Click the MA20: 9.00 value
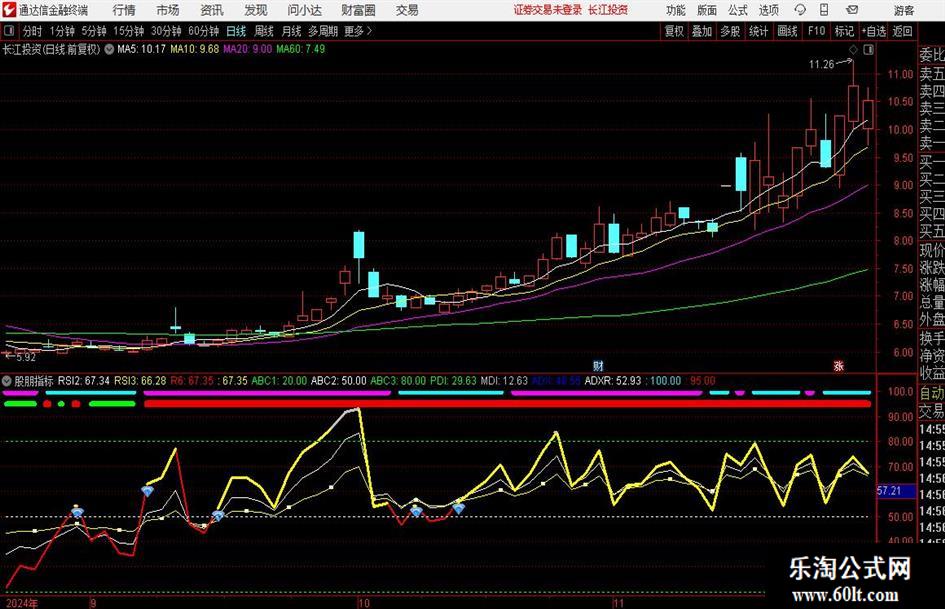Image resolution: width=945 pixels, height=609 pixels. pos(247,49)
